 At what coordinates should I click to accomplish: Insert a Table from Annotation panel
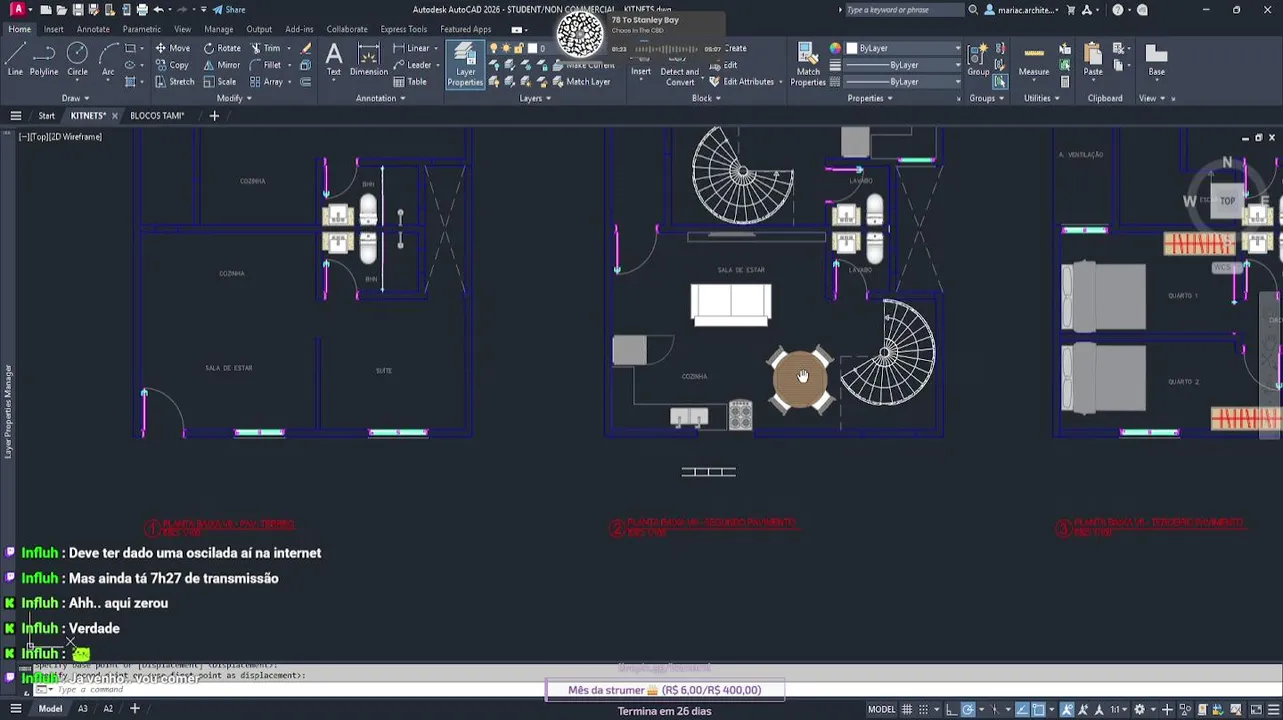[410, 82]
